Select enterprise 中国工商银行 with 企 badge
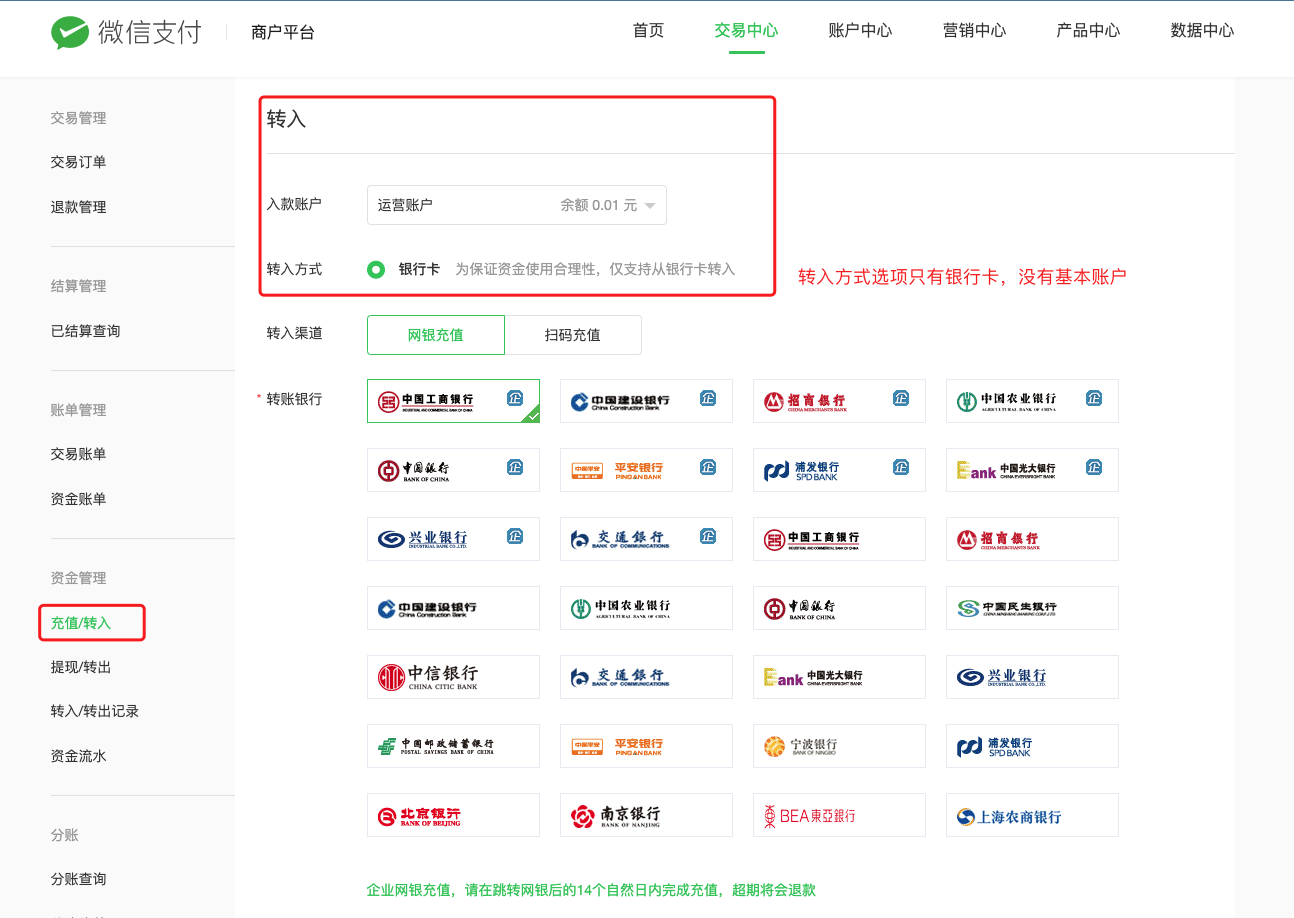 [x=453, y=401]
